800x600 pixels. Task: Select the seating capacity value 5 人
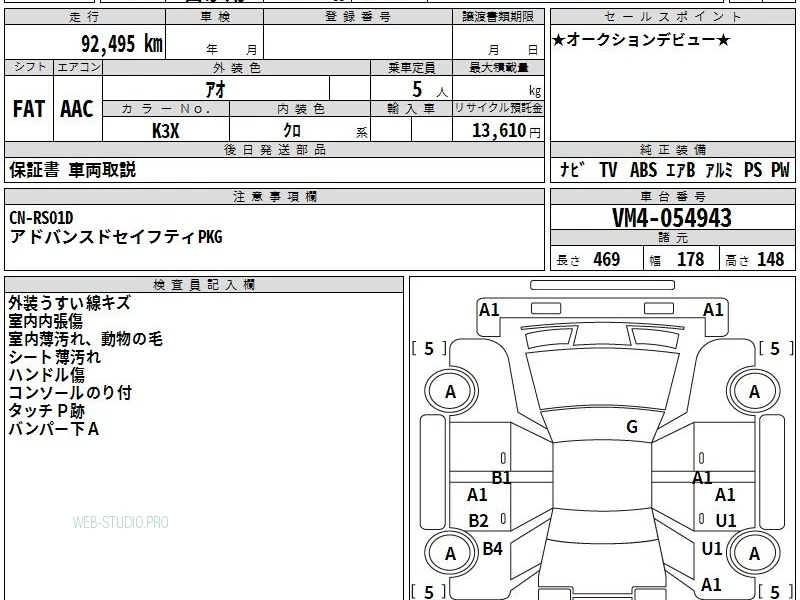[x=430, y=90]
